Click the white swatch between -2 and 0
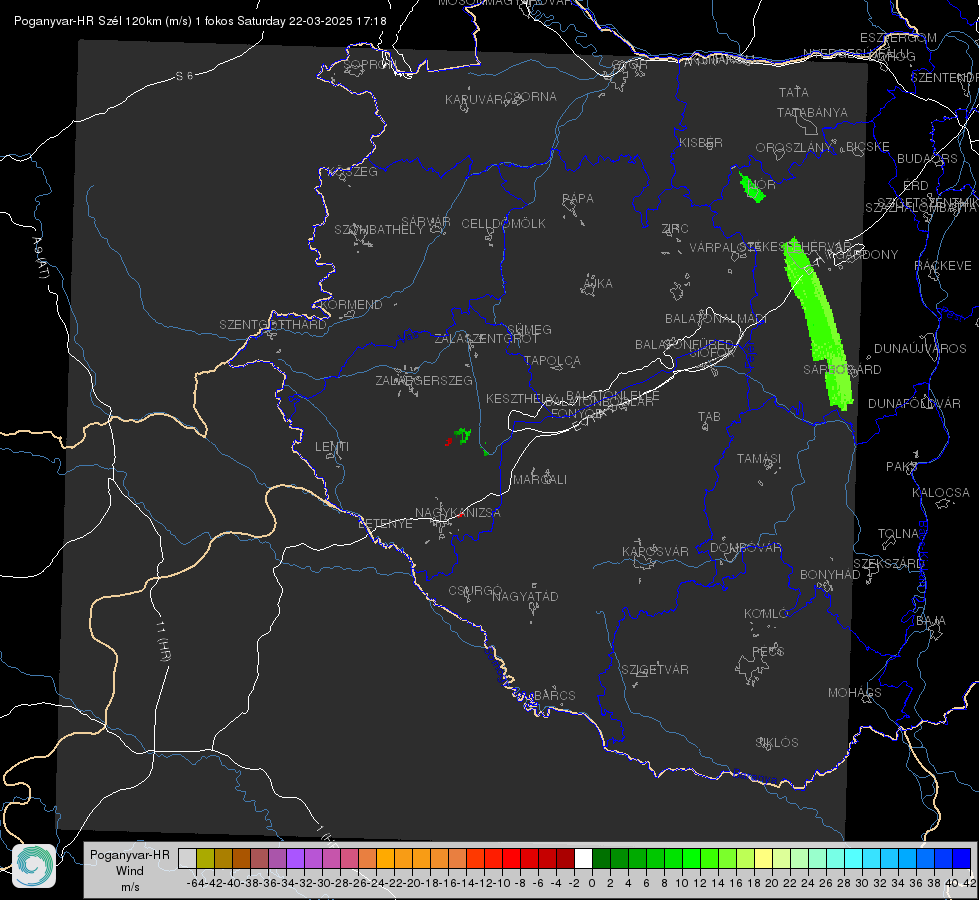This screenshot has height=900, width=979. (x=583, y=858)
